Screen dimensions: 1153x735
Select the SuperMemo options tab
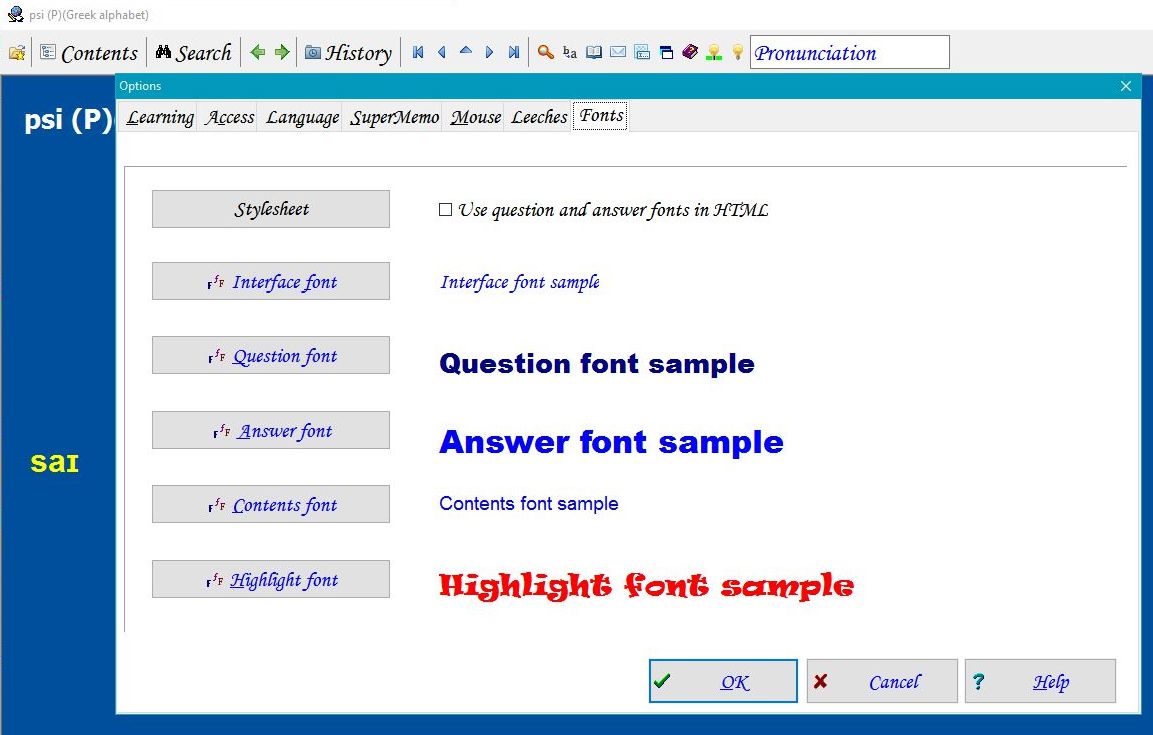tap(394, 117)
